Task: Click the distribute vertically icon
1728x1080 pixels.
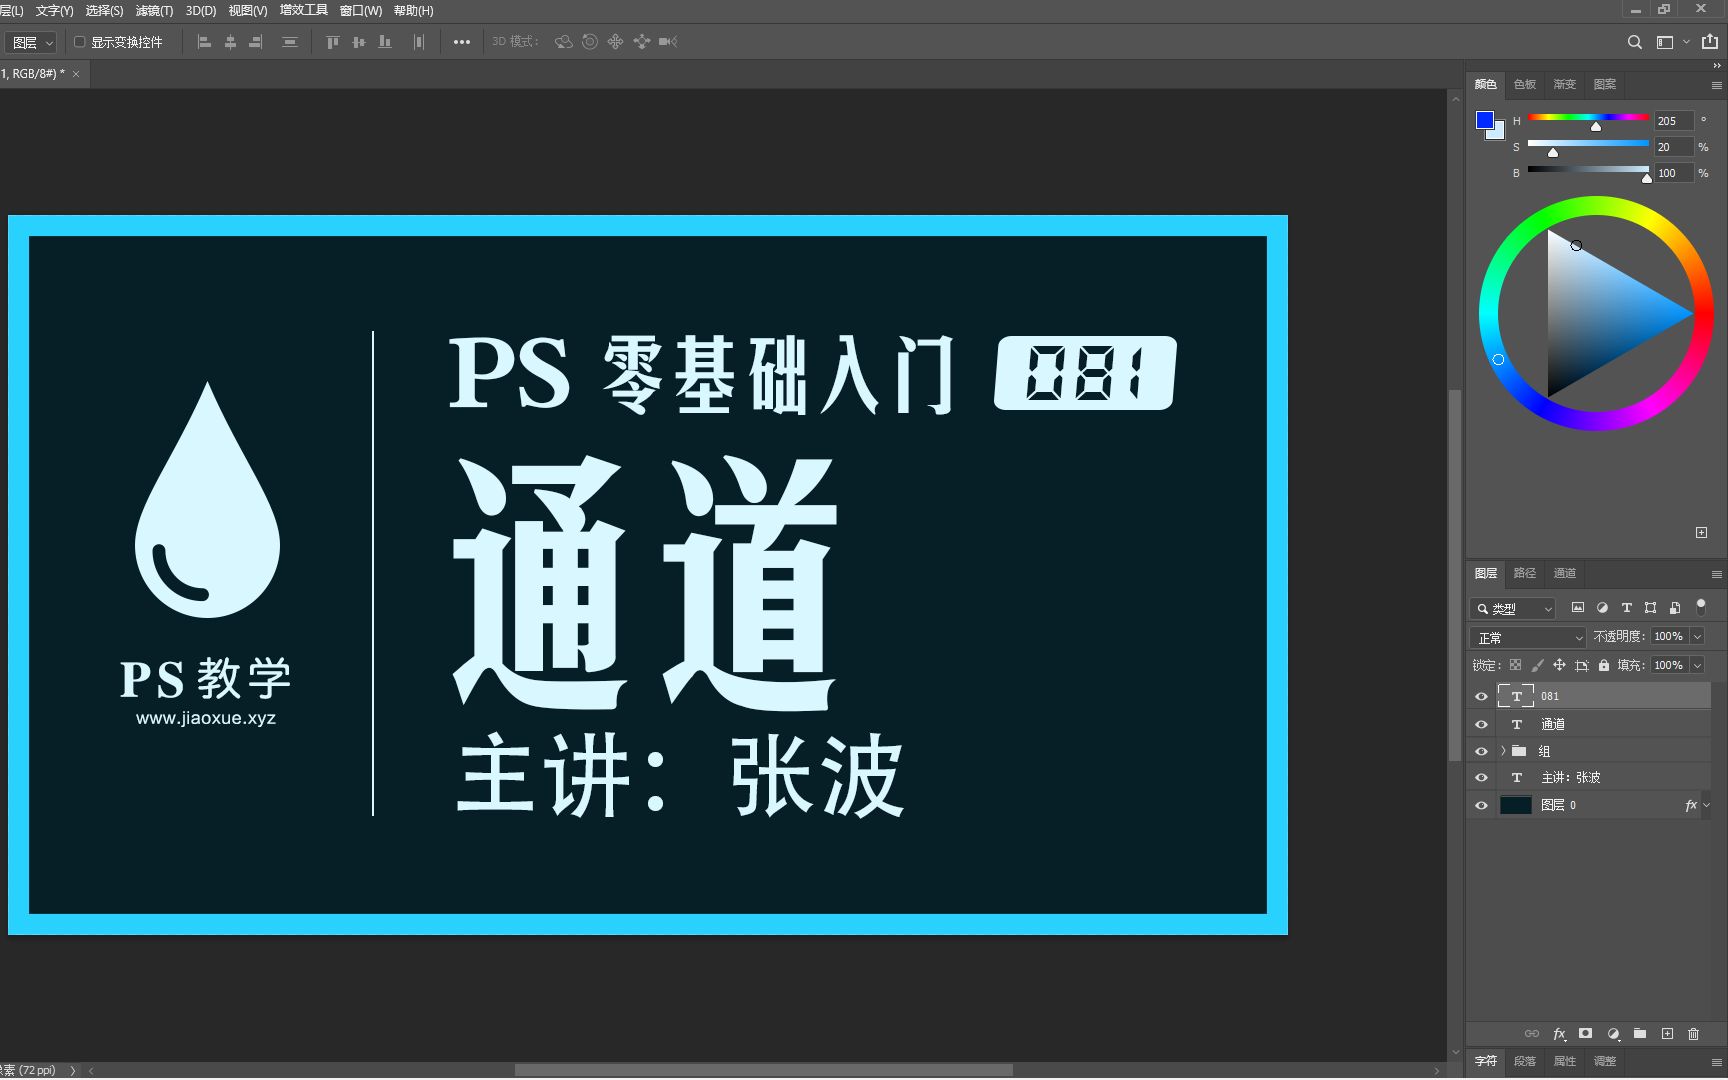Action: coord(290,42)
